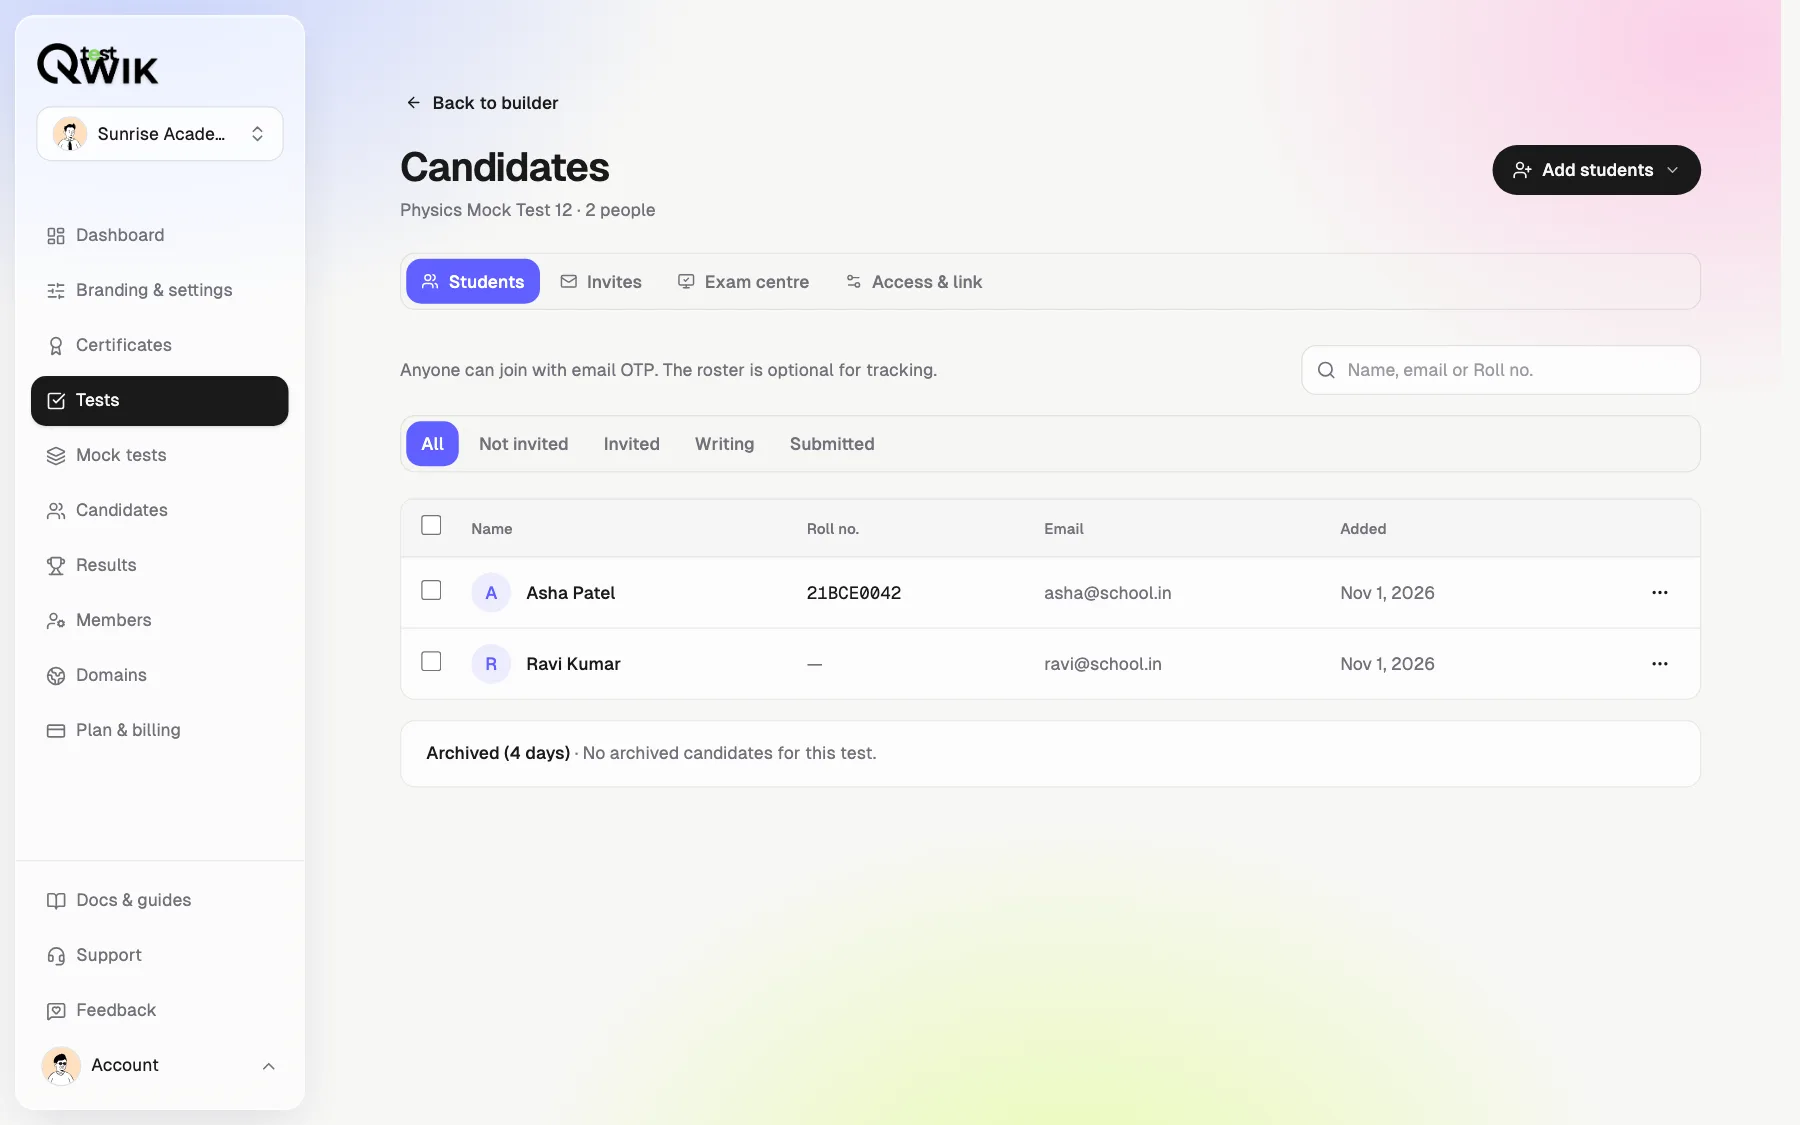
Task: Open Candidates in the sidebar
Action: tap(160, 510)
